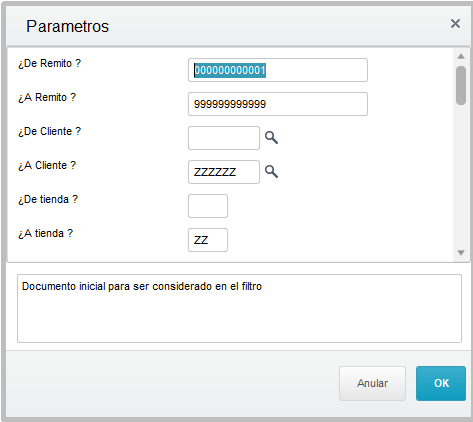This screenshot has width=473, height=422.
Task: Click the ¿De Remito ? label
Action: coord(49,63)
